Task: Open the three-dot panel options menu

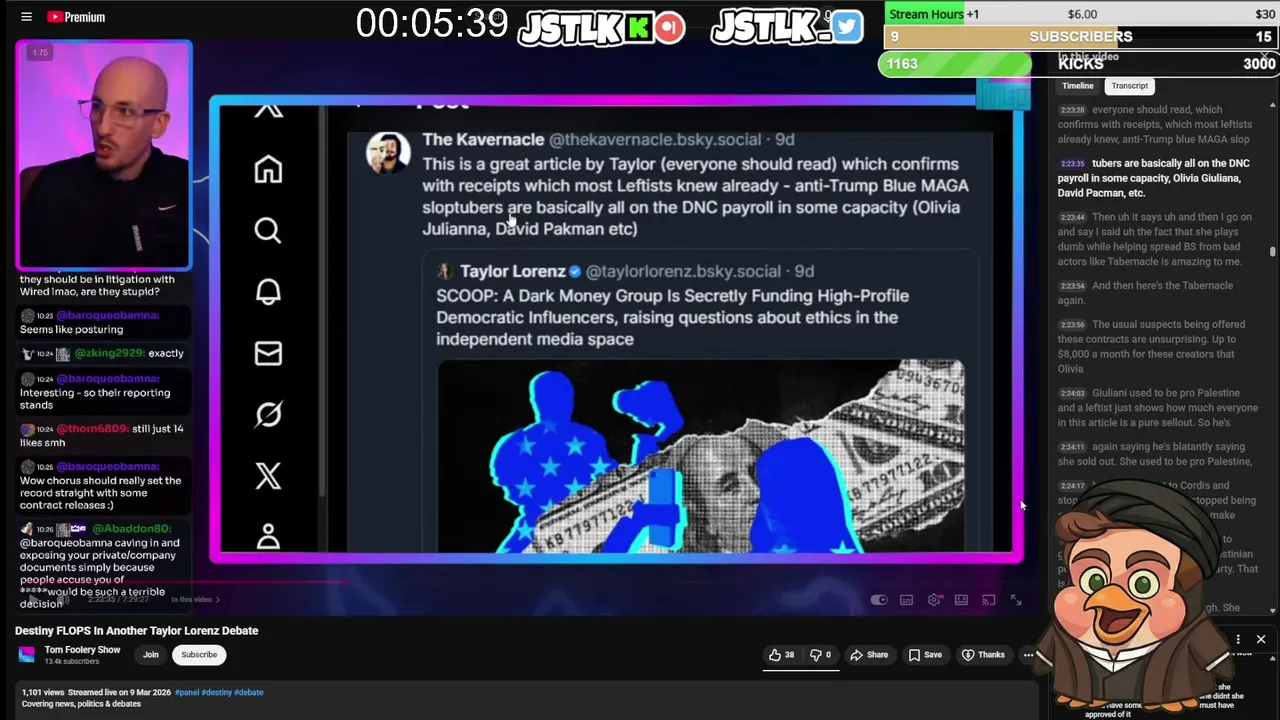Action: (x=1238, y=640)
